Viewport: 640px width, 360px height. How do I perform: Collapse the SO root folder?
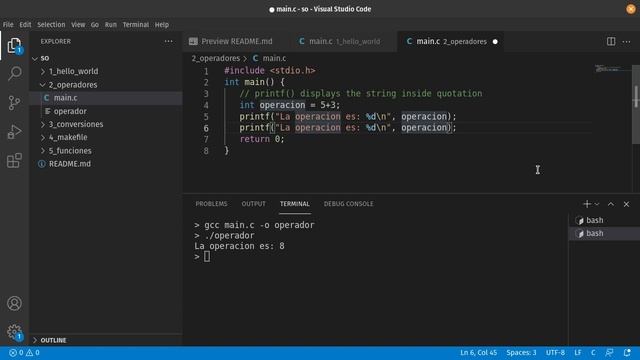35,58
